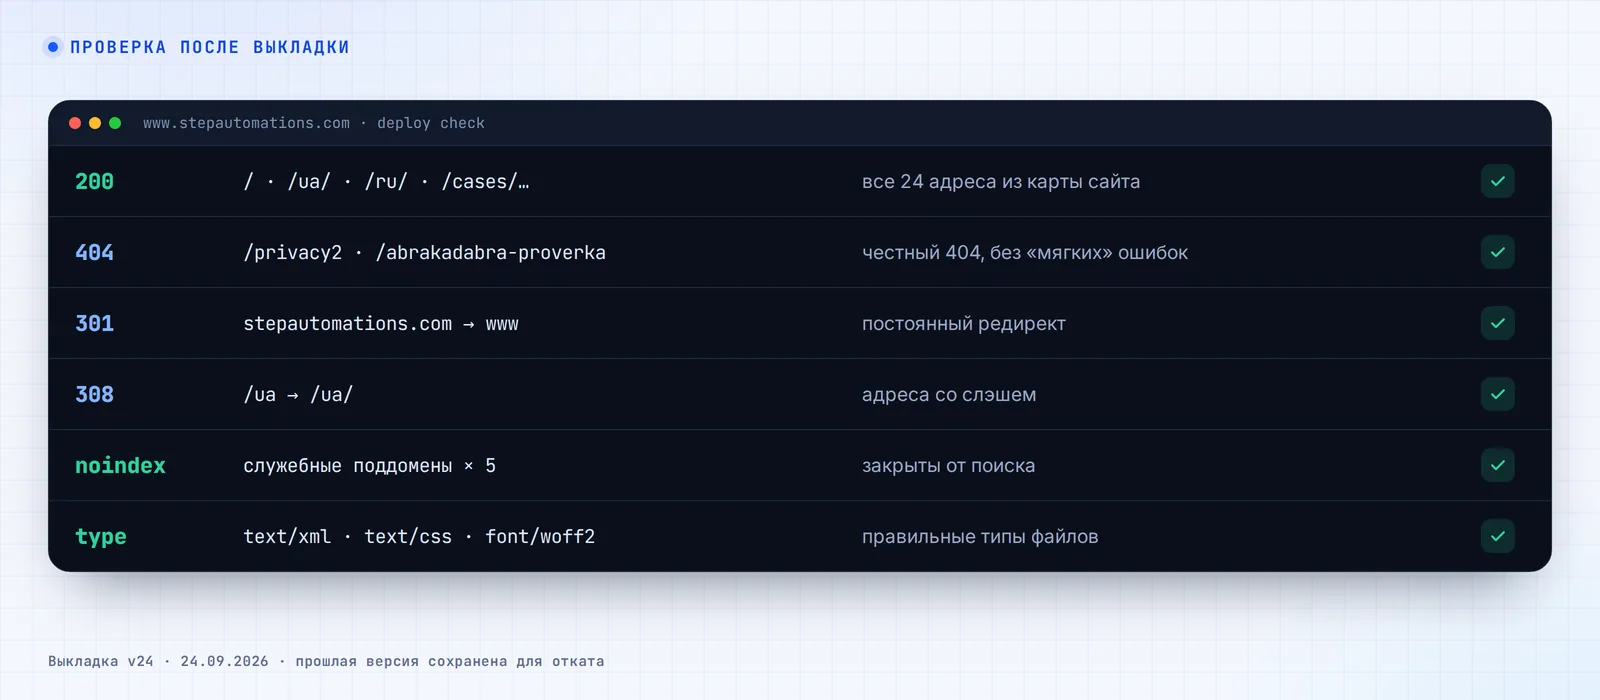1600x700 pixels.
Task: Click the heading ПРОВЕРКА ПОСЛЕ ВЫКЛАДКИ
Action: pos(210,47)
